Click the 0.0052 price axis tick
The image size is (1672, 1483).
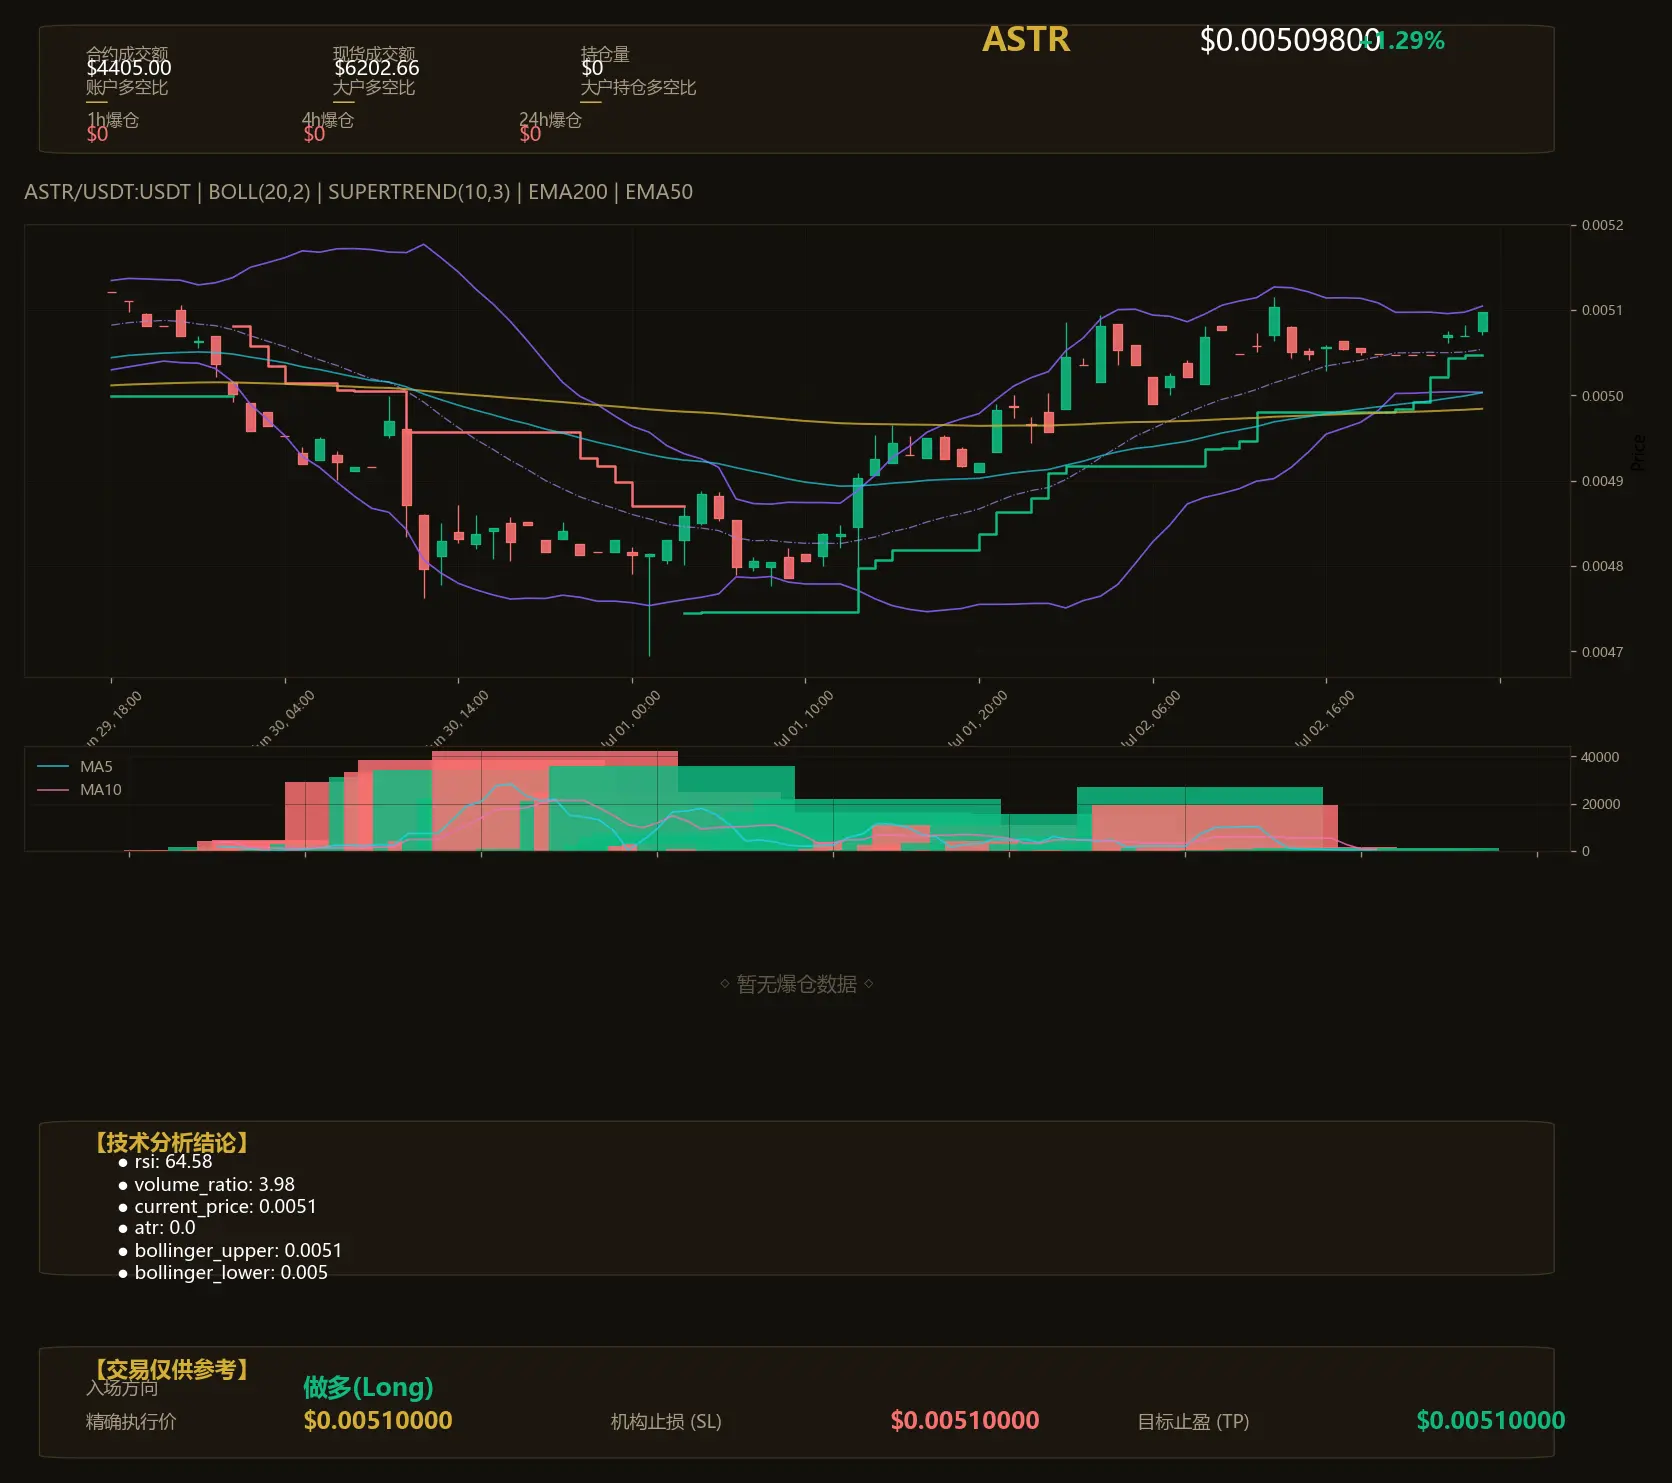pos(1602,225)
